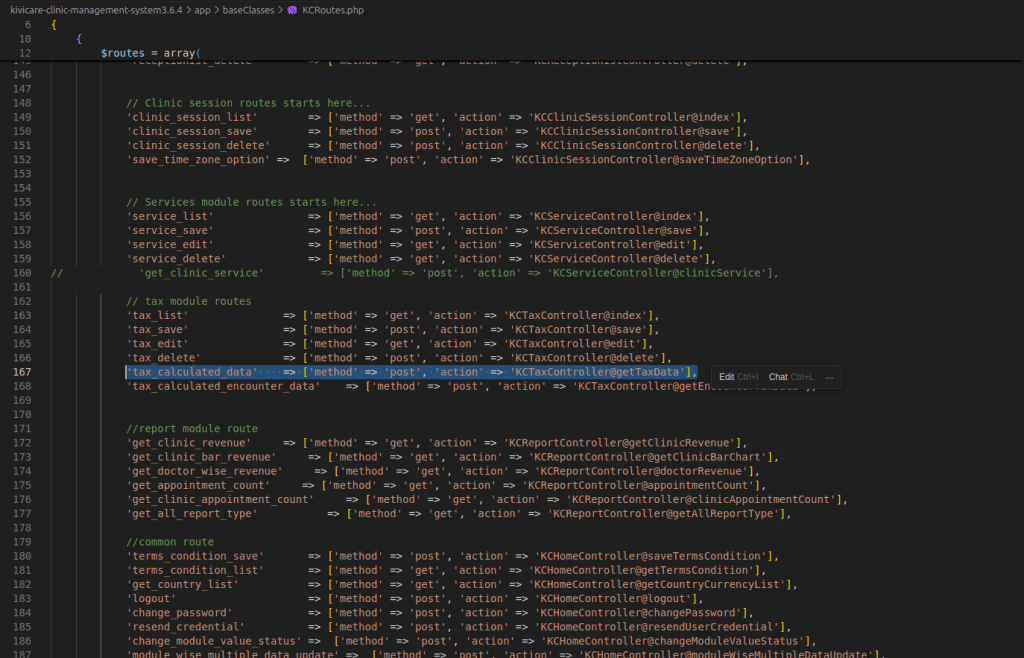Screen dimensions: 1024x658
Task: Click the 'clinic_session_list' route key
Action: click(192, 117)
